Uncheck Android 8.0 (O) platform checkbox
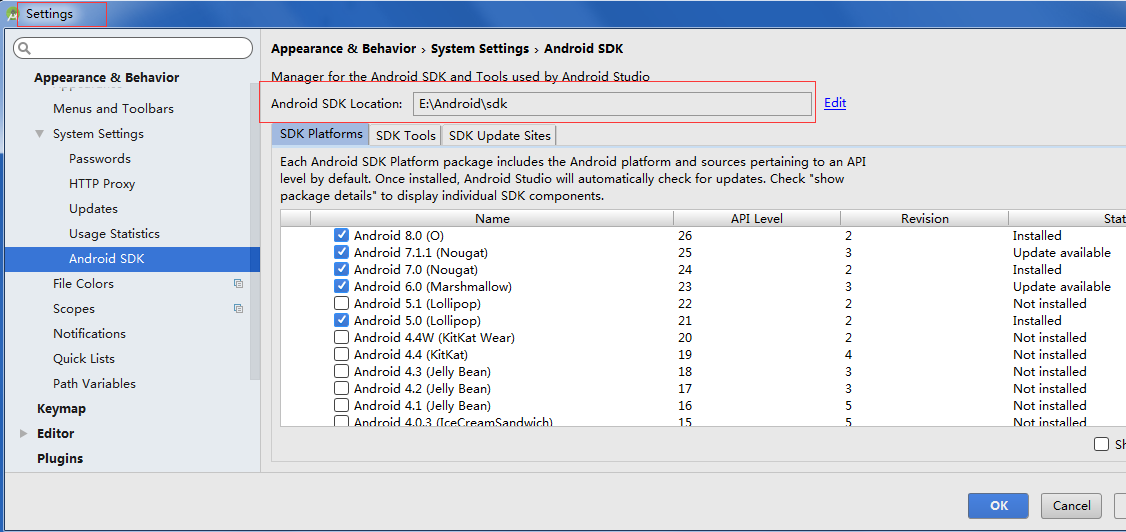The image size is (1126, 532). (342, 235)
